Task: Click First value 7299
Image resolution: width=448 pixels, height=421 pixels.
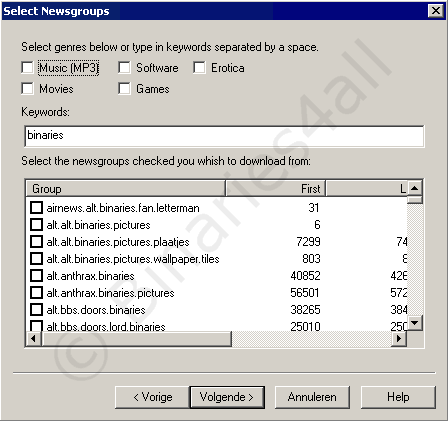Action: (308, 242)
